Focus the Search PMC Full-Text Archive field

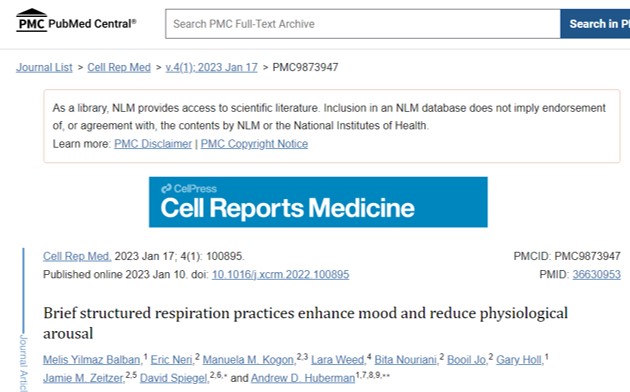pos(362,24)
